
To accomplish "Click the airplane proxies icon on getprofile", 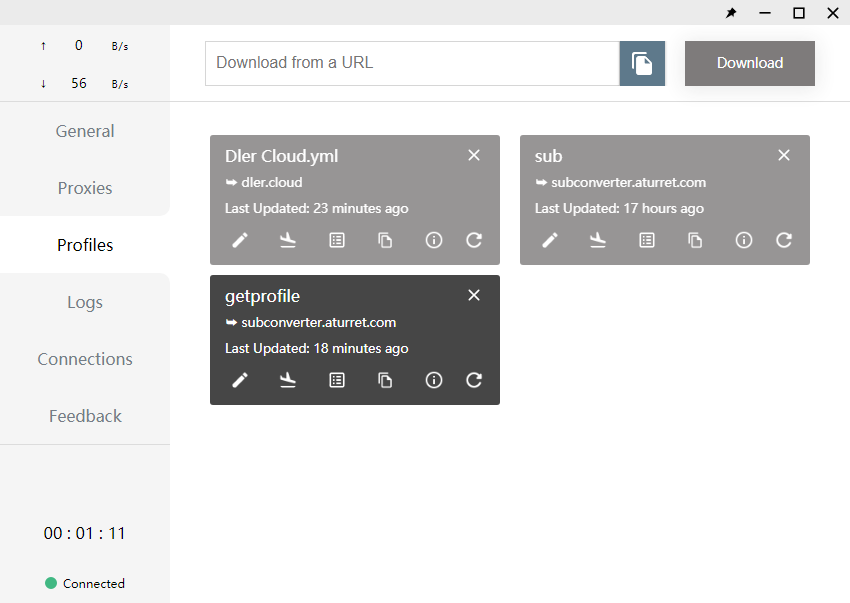I will [x=288, y=380].
